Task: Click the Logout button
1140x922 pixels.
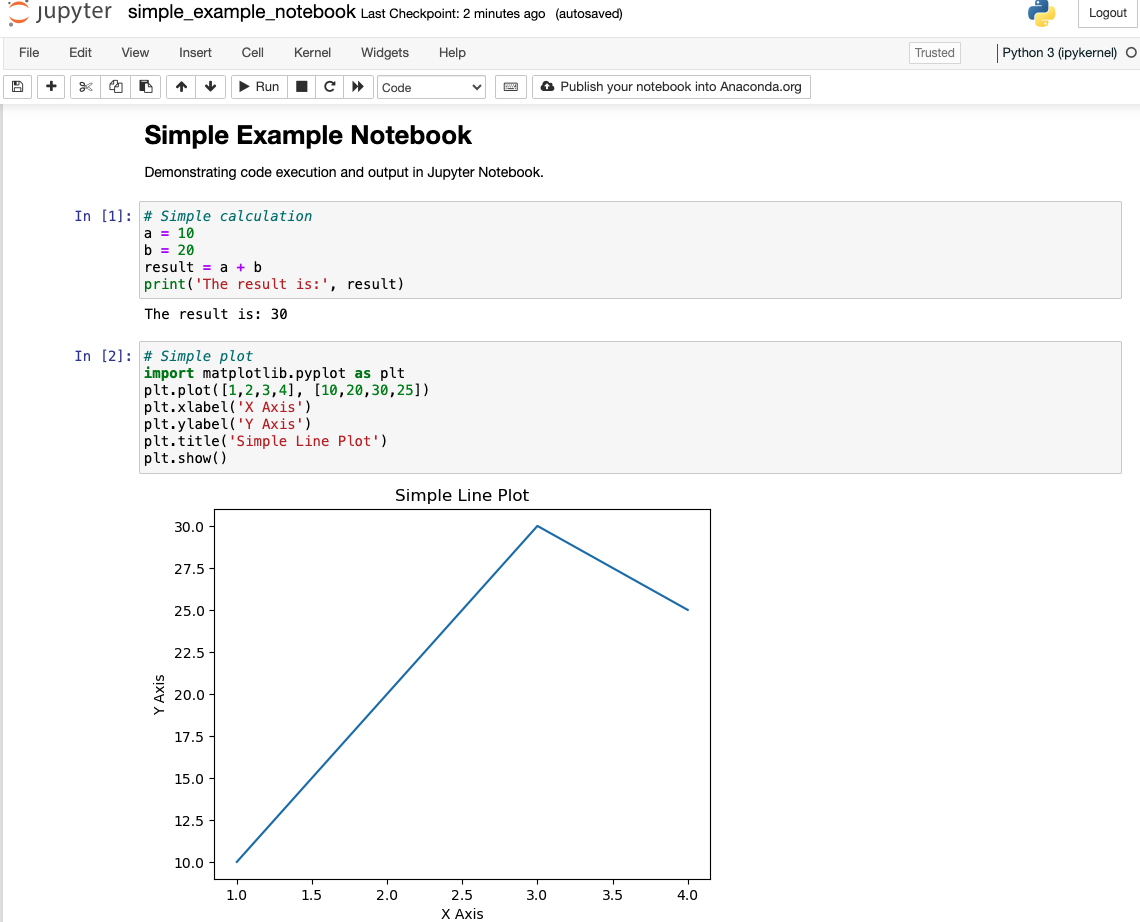Action: (x=1107, y=13)
